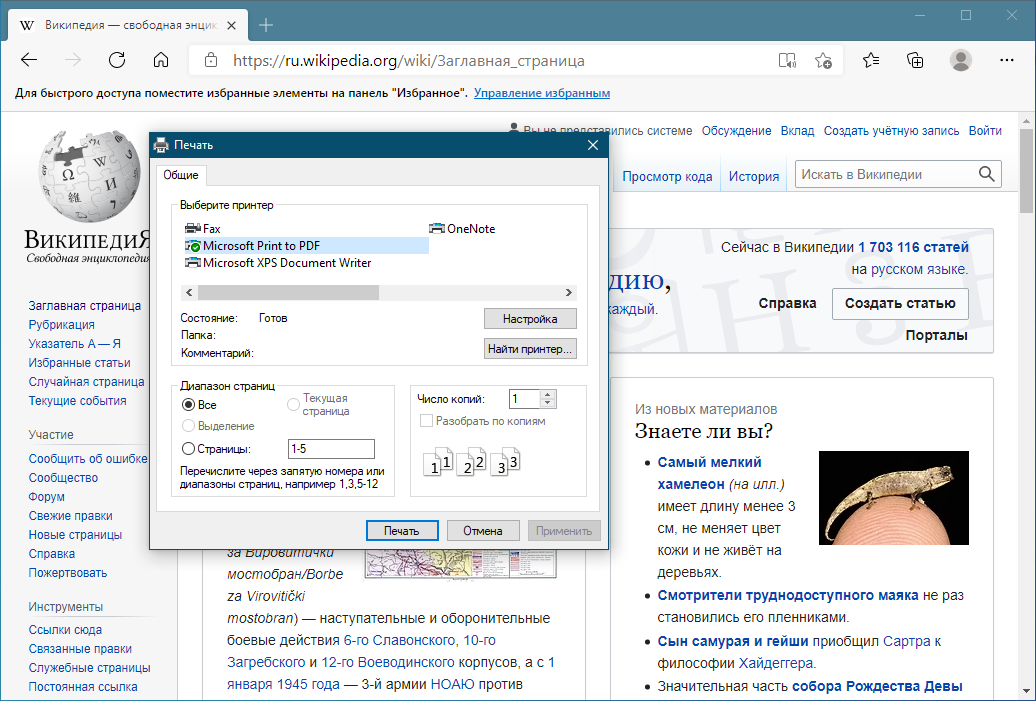The height and width of the screenshot is (701, 1036).
Task: Open printer Настройка button
Action: pos(530,319)
